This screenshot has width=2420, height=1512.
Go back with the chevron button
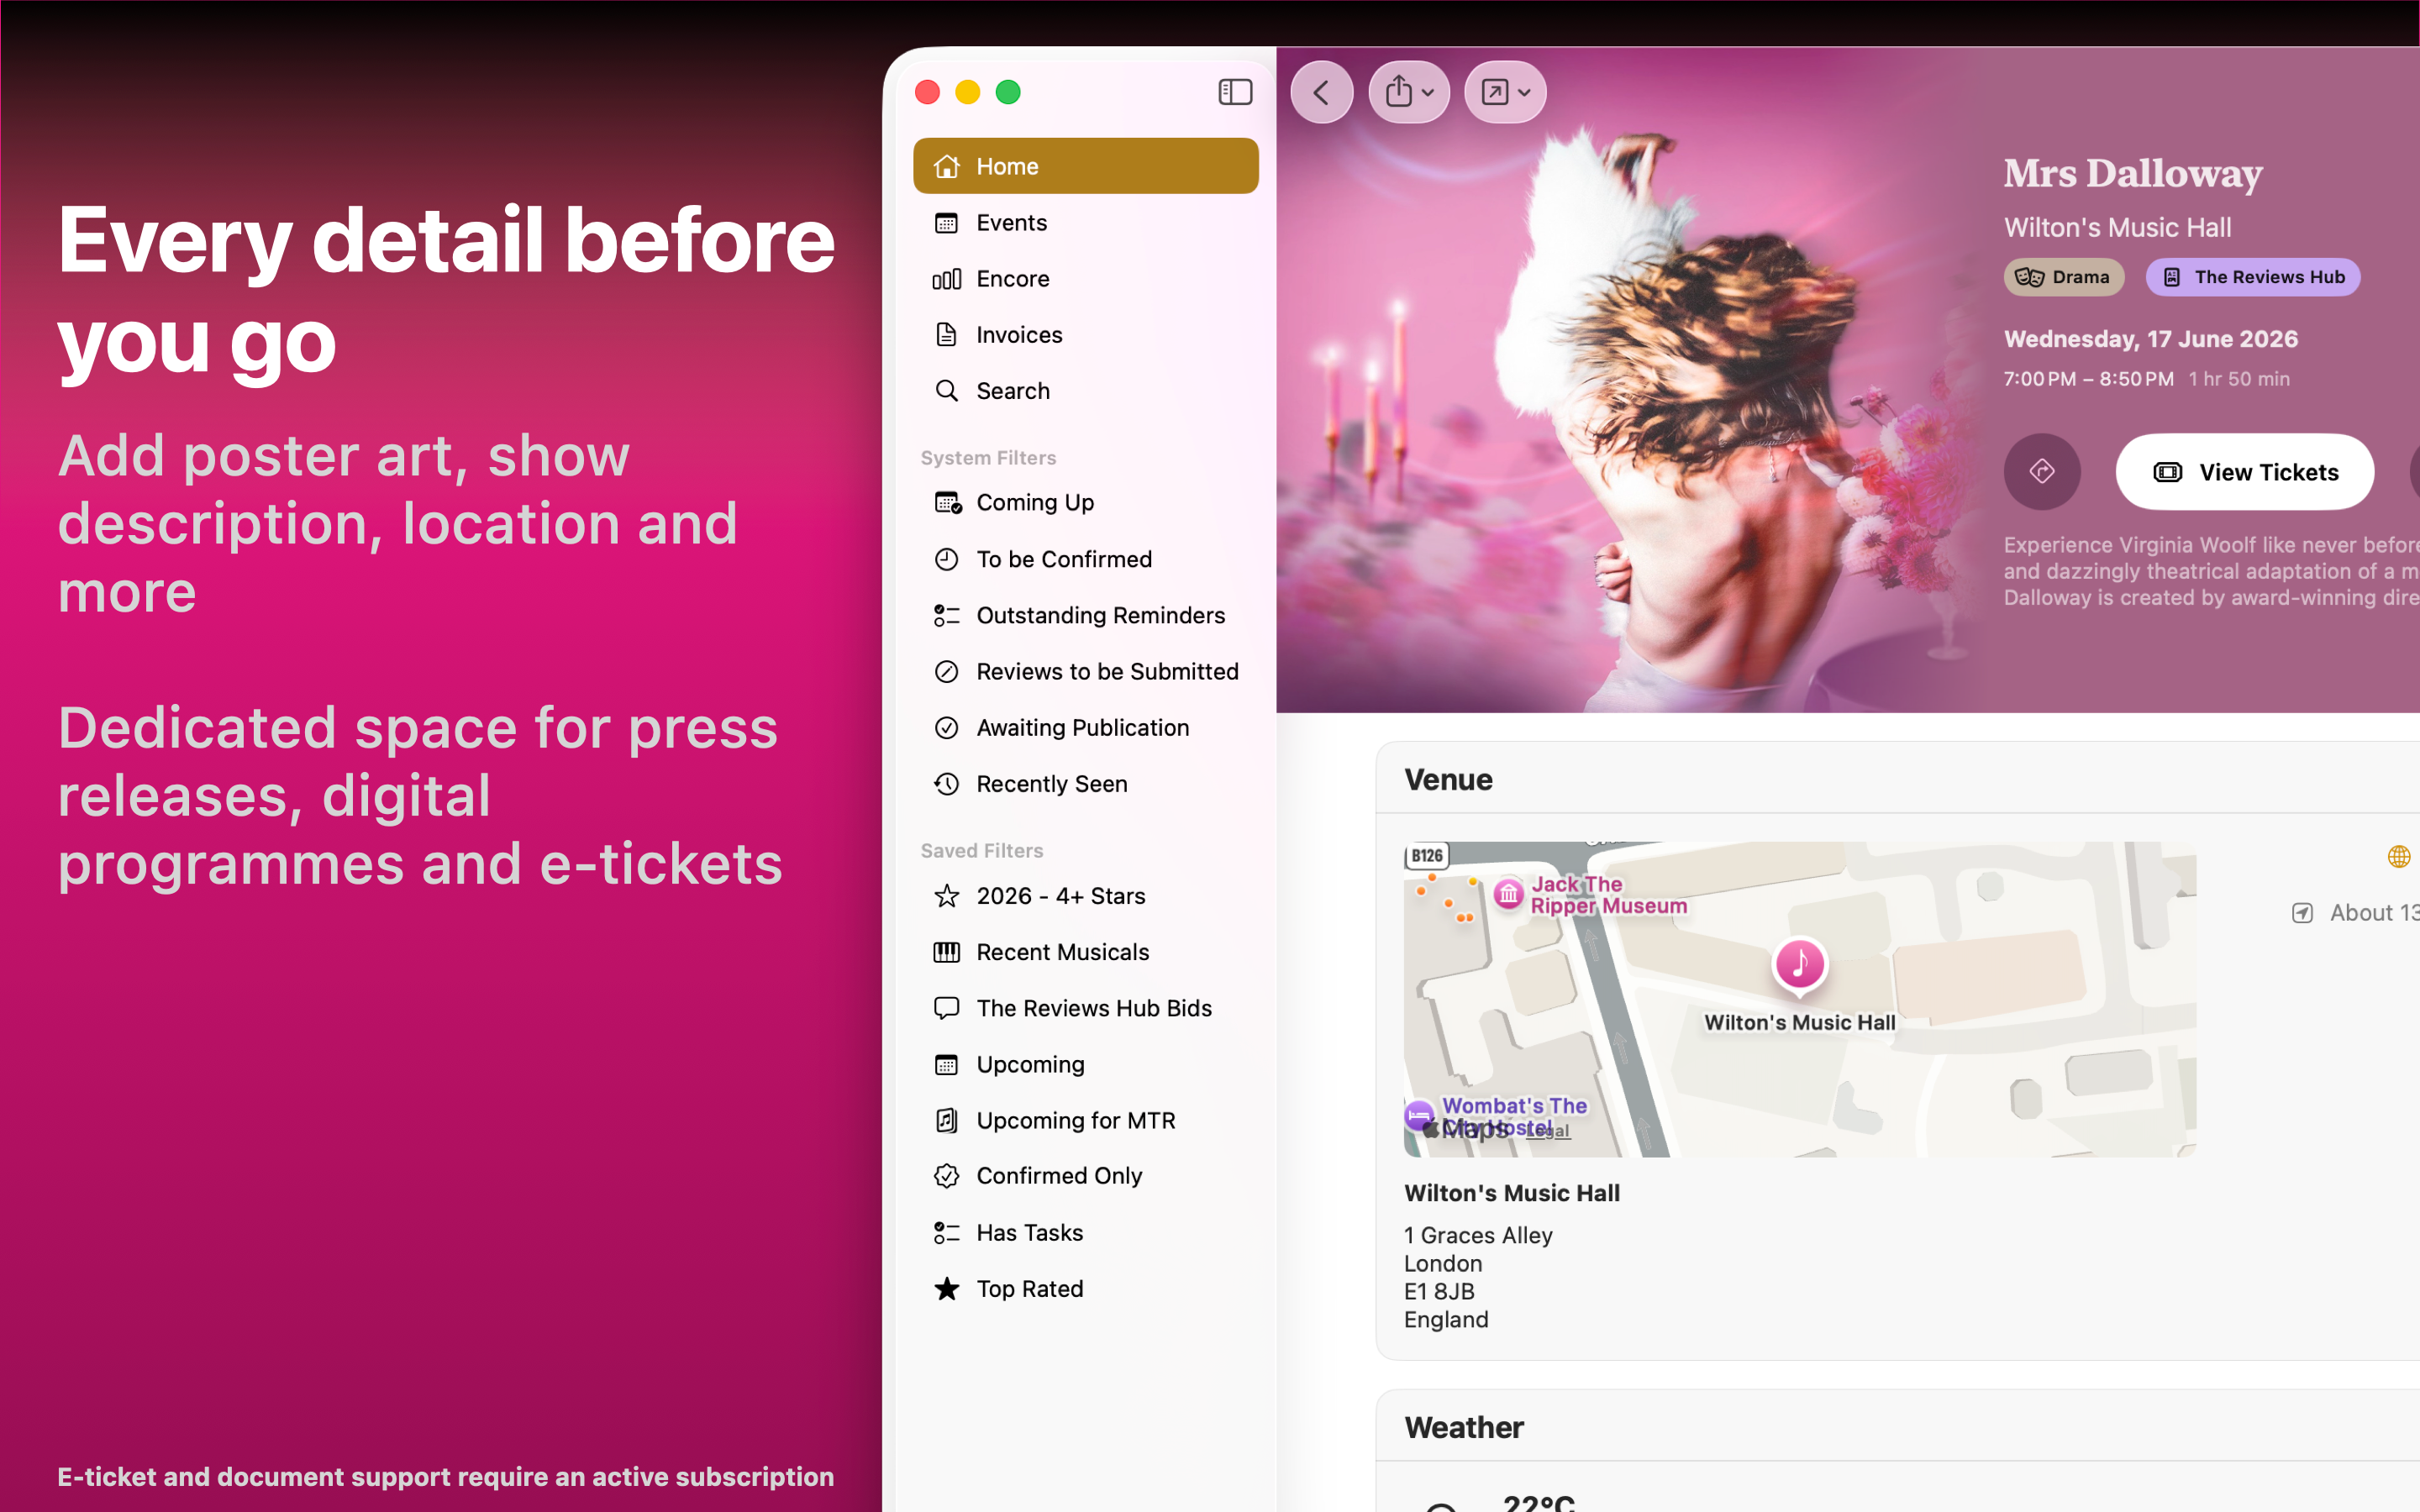click(1322, 92)
